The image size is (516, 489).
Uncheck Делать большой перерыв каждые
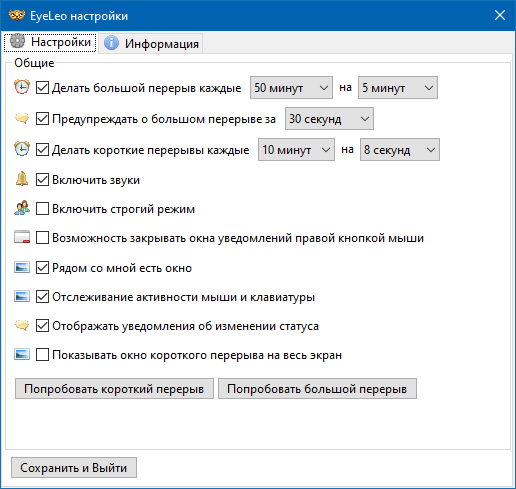(x=42, y=88)
